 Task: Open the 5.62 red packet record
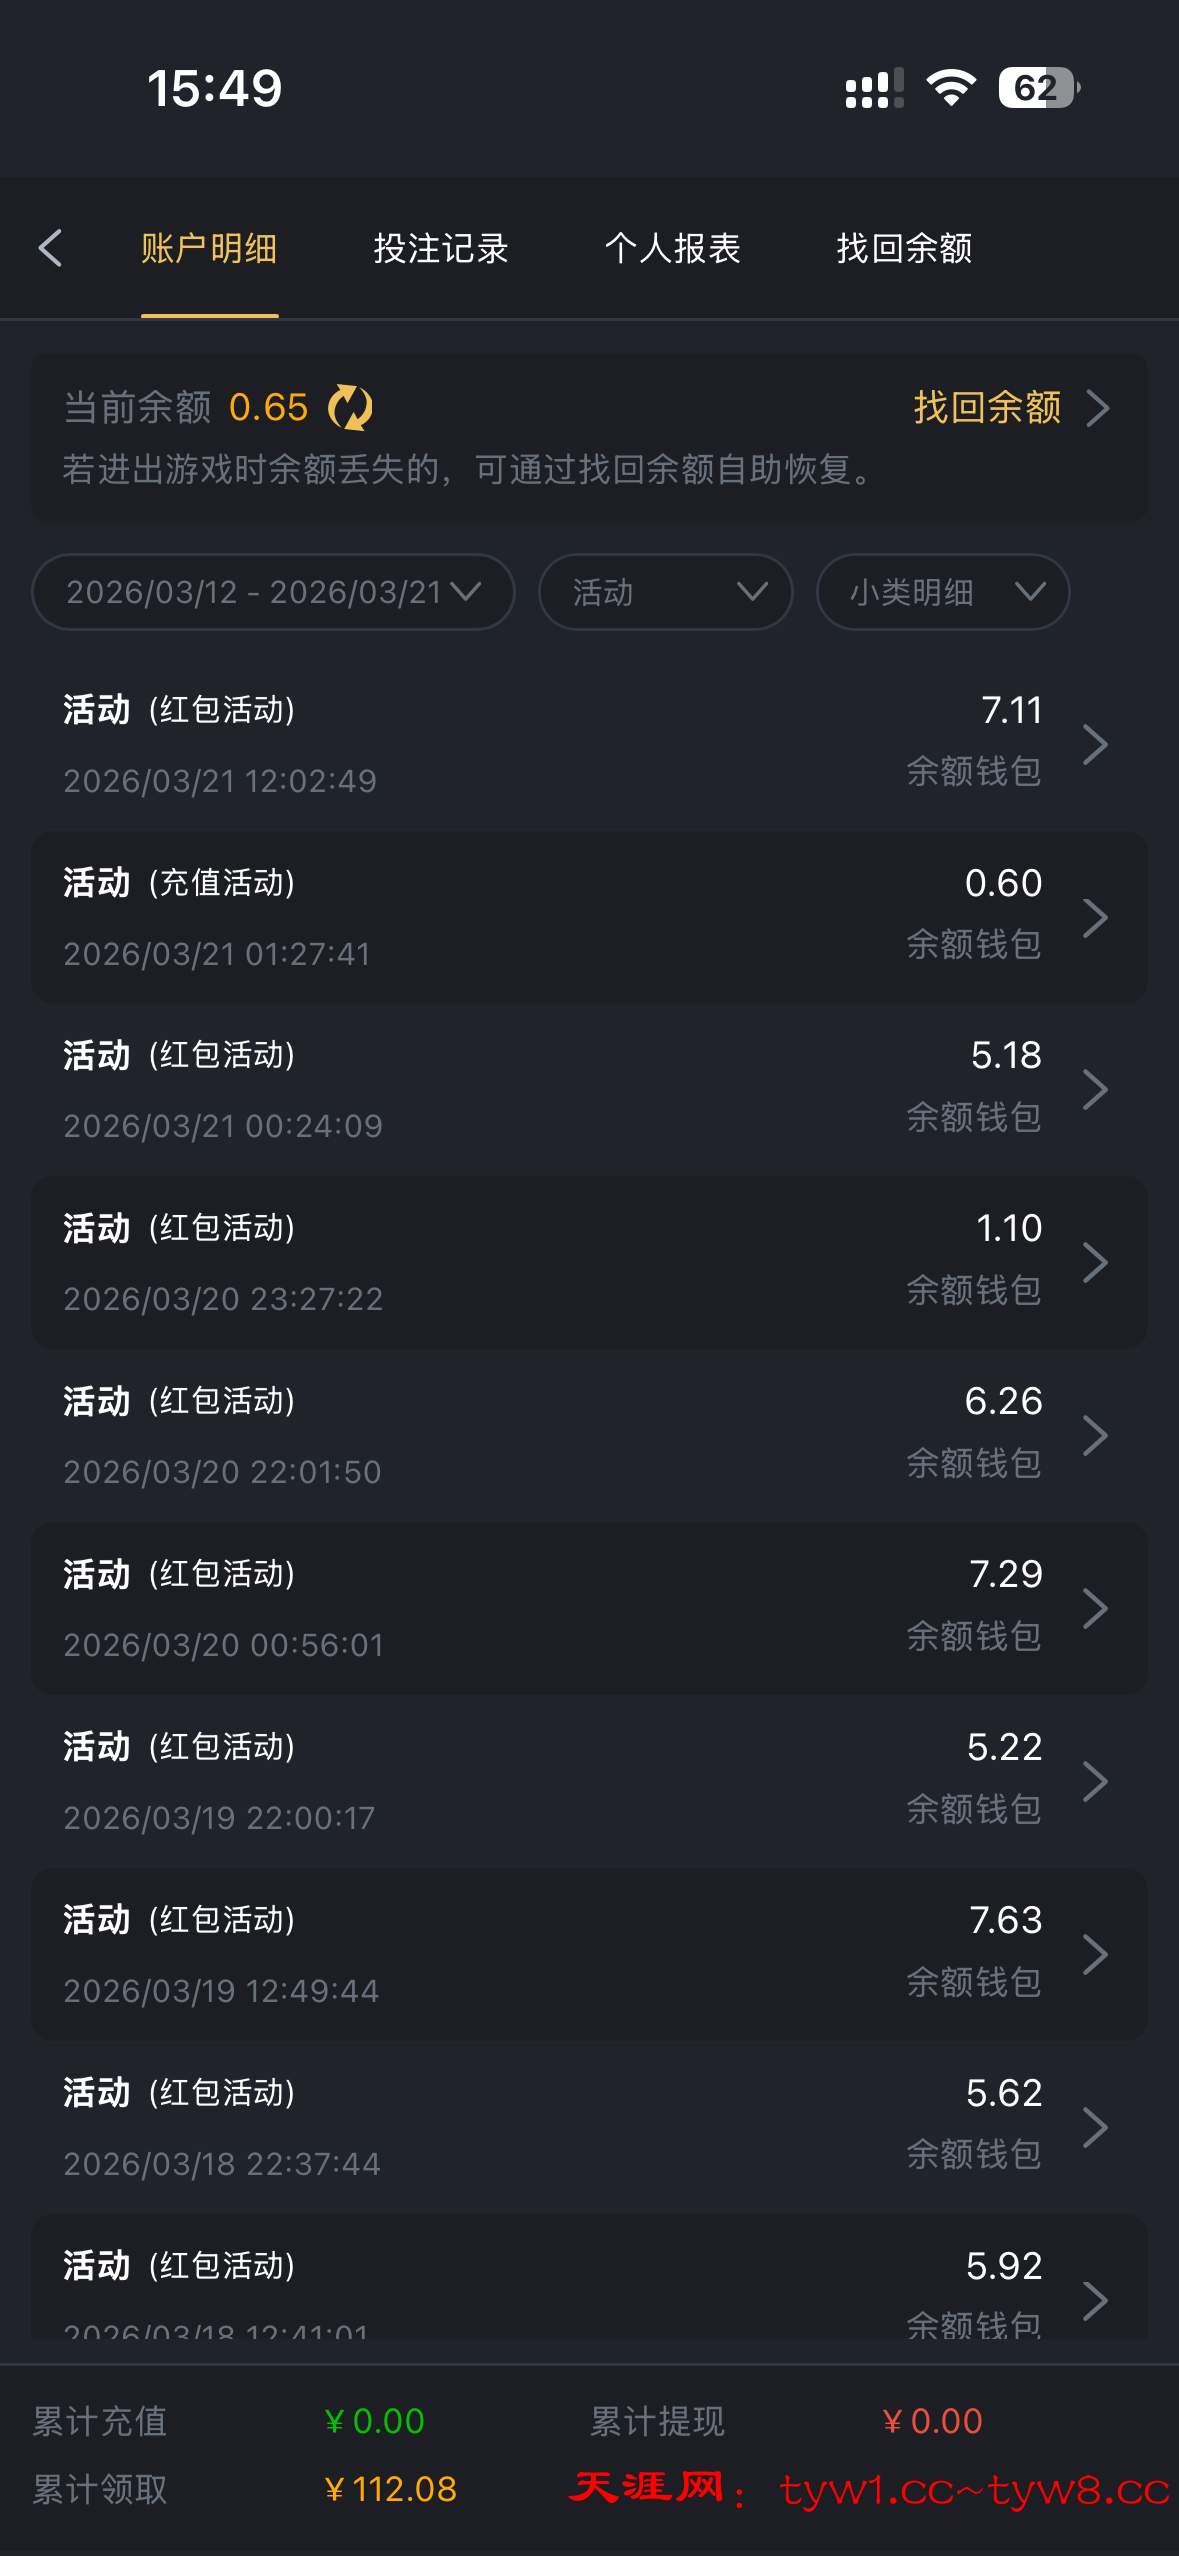588,2127
